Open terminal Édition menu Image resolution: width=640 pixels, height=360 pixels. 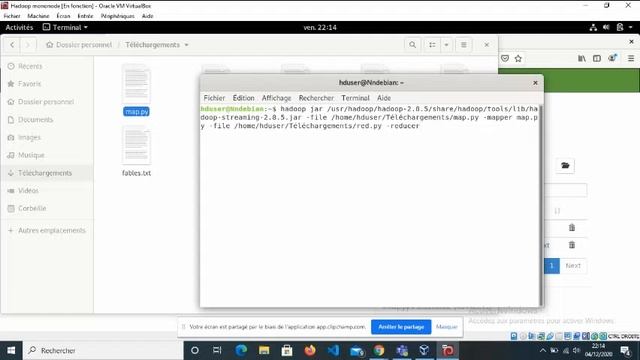click(244, 98)
